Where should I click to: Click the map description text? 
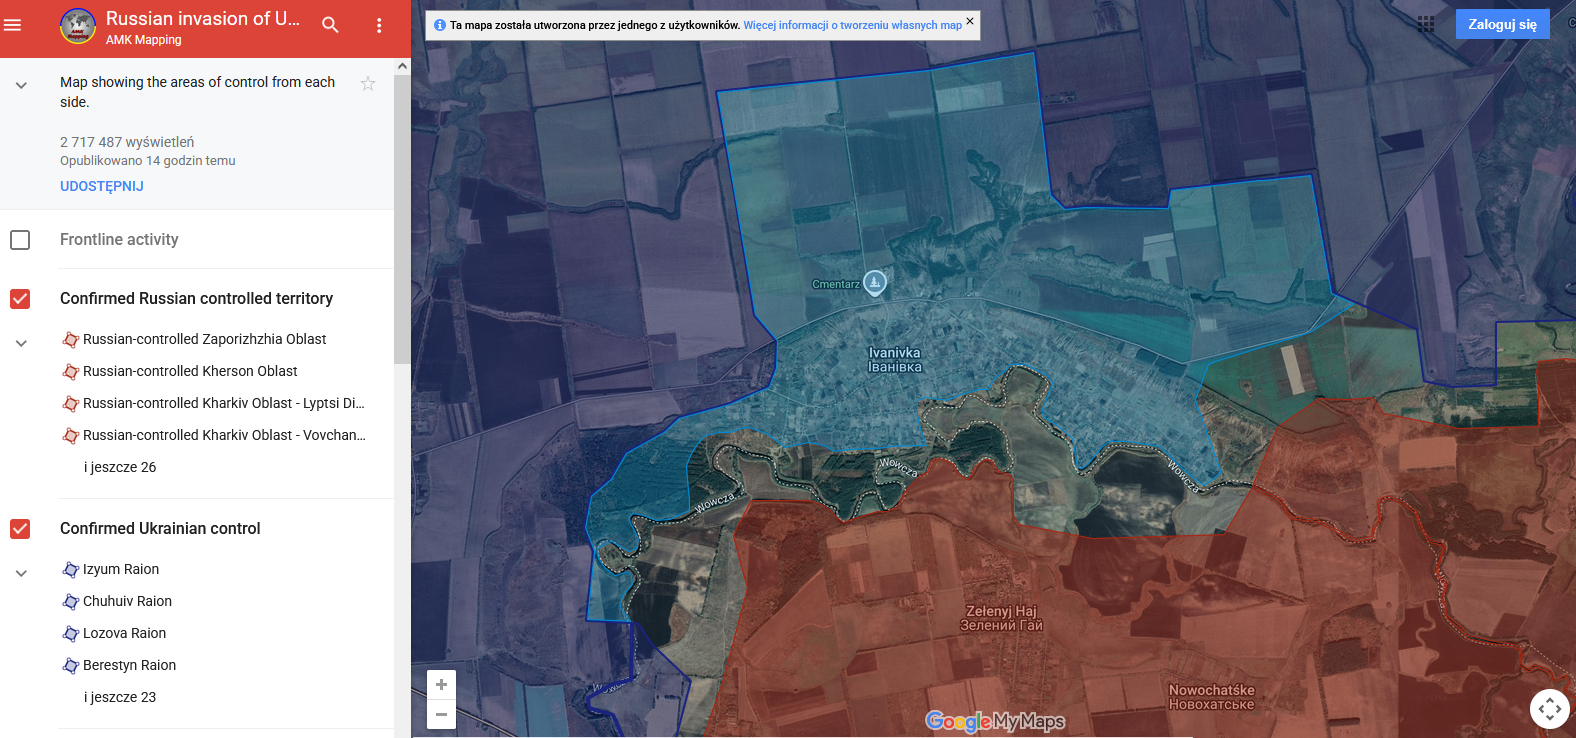pyautogui.click(x=198, y=92)
